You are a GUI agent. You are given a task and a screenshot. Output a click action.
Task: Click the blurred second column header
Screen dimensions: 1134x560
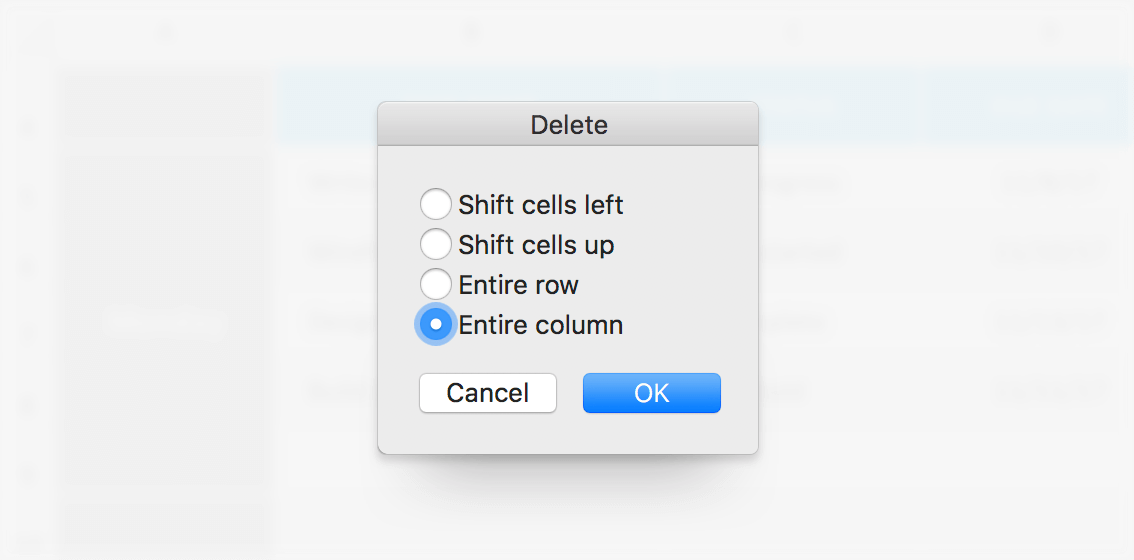(470, 33)
